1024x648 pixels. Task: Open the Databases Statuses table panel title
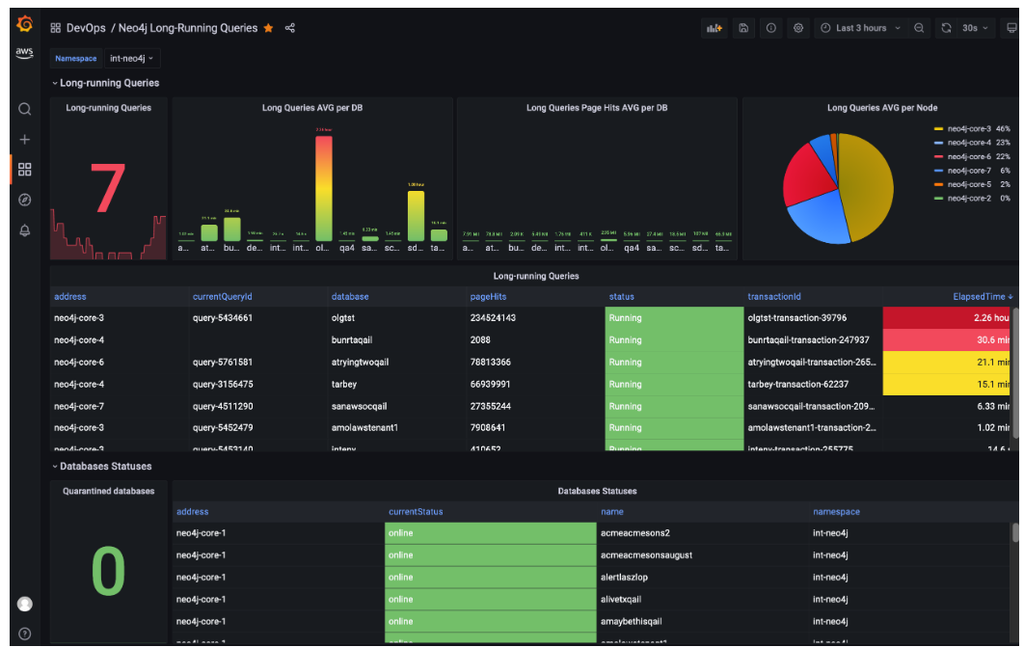597,491
